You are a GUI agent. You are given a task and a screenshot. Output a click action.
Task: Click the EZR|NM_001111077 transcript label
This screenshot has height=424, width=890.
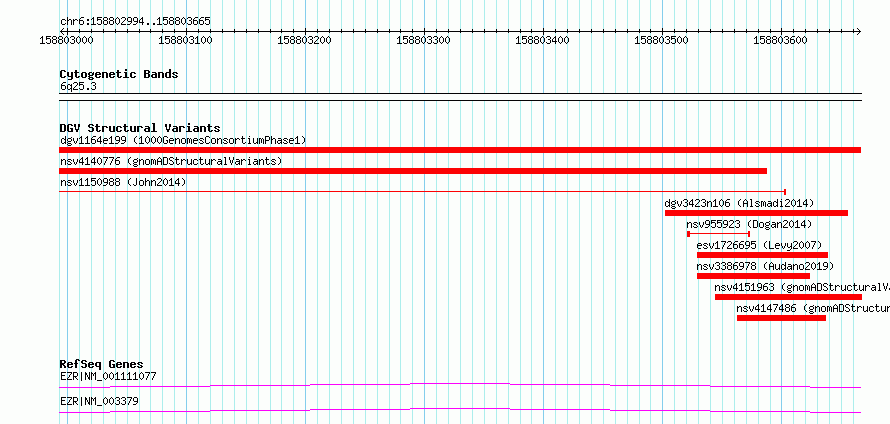[108, 376]
